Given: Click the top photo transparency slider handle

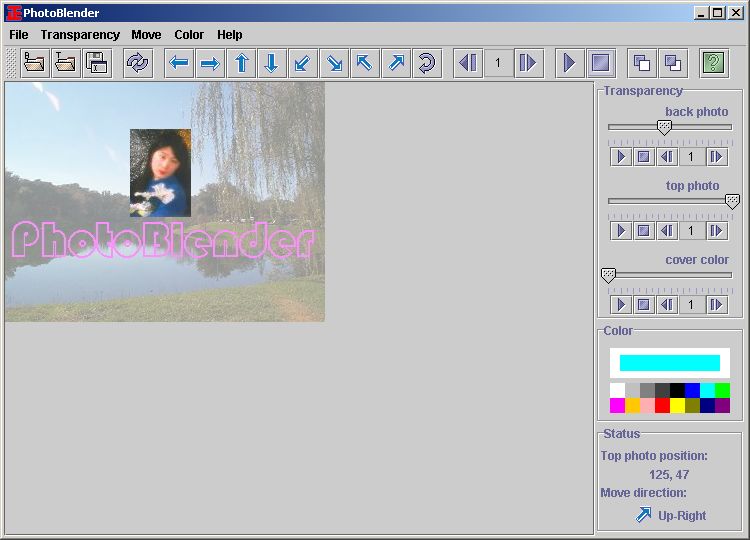Looking at the screenshot, I should (x=732, y=201).
